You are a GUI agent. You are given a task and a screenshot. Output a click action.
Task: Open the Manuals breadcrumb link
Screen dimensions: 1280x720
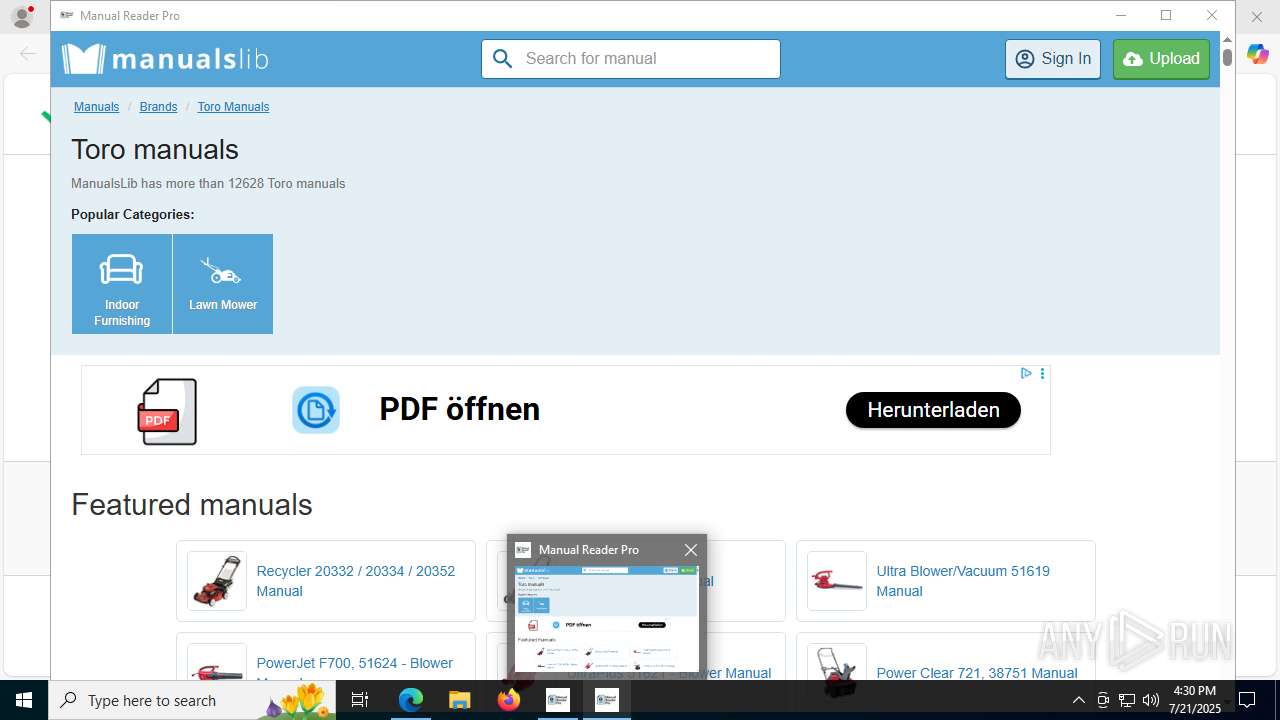click(x=96, y=107)
